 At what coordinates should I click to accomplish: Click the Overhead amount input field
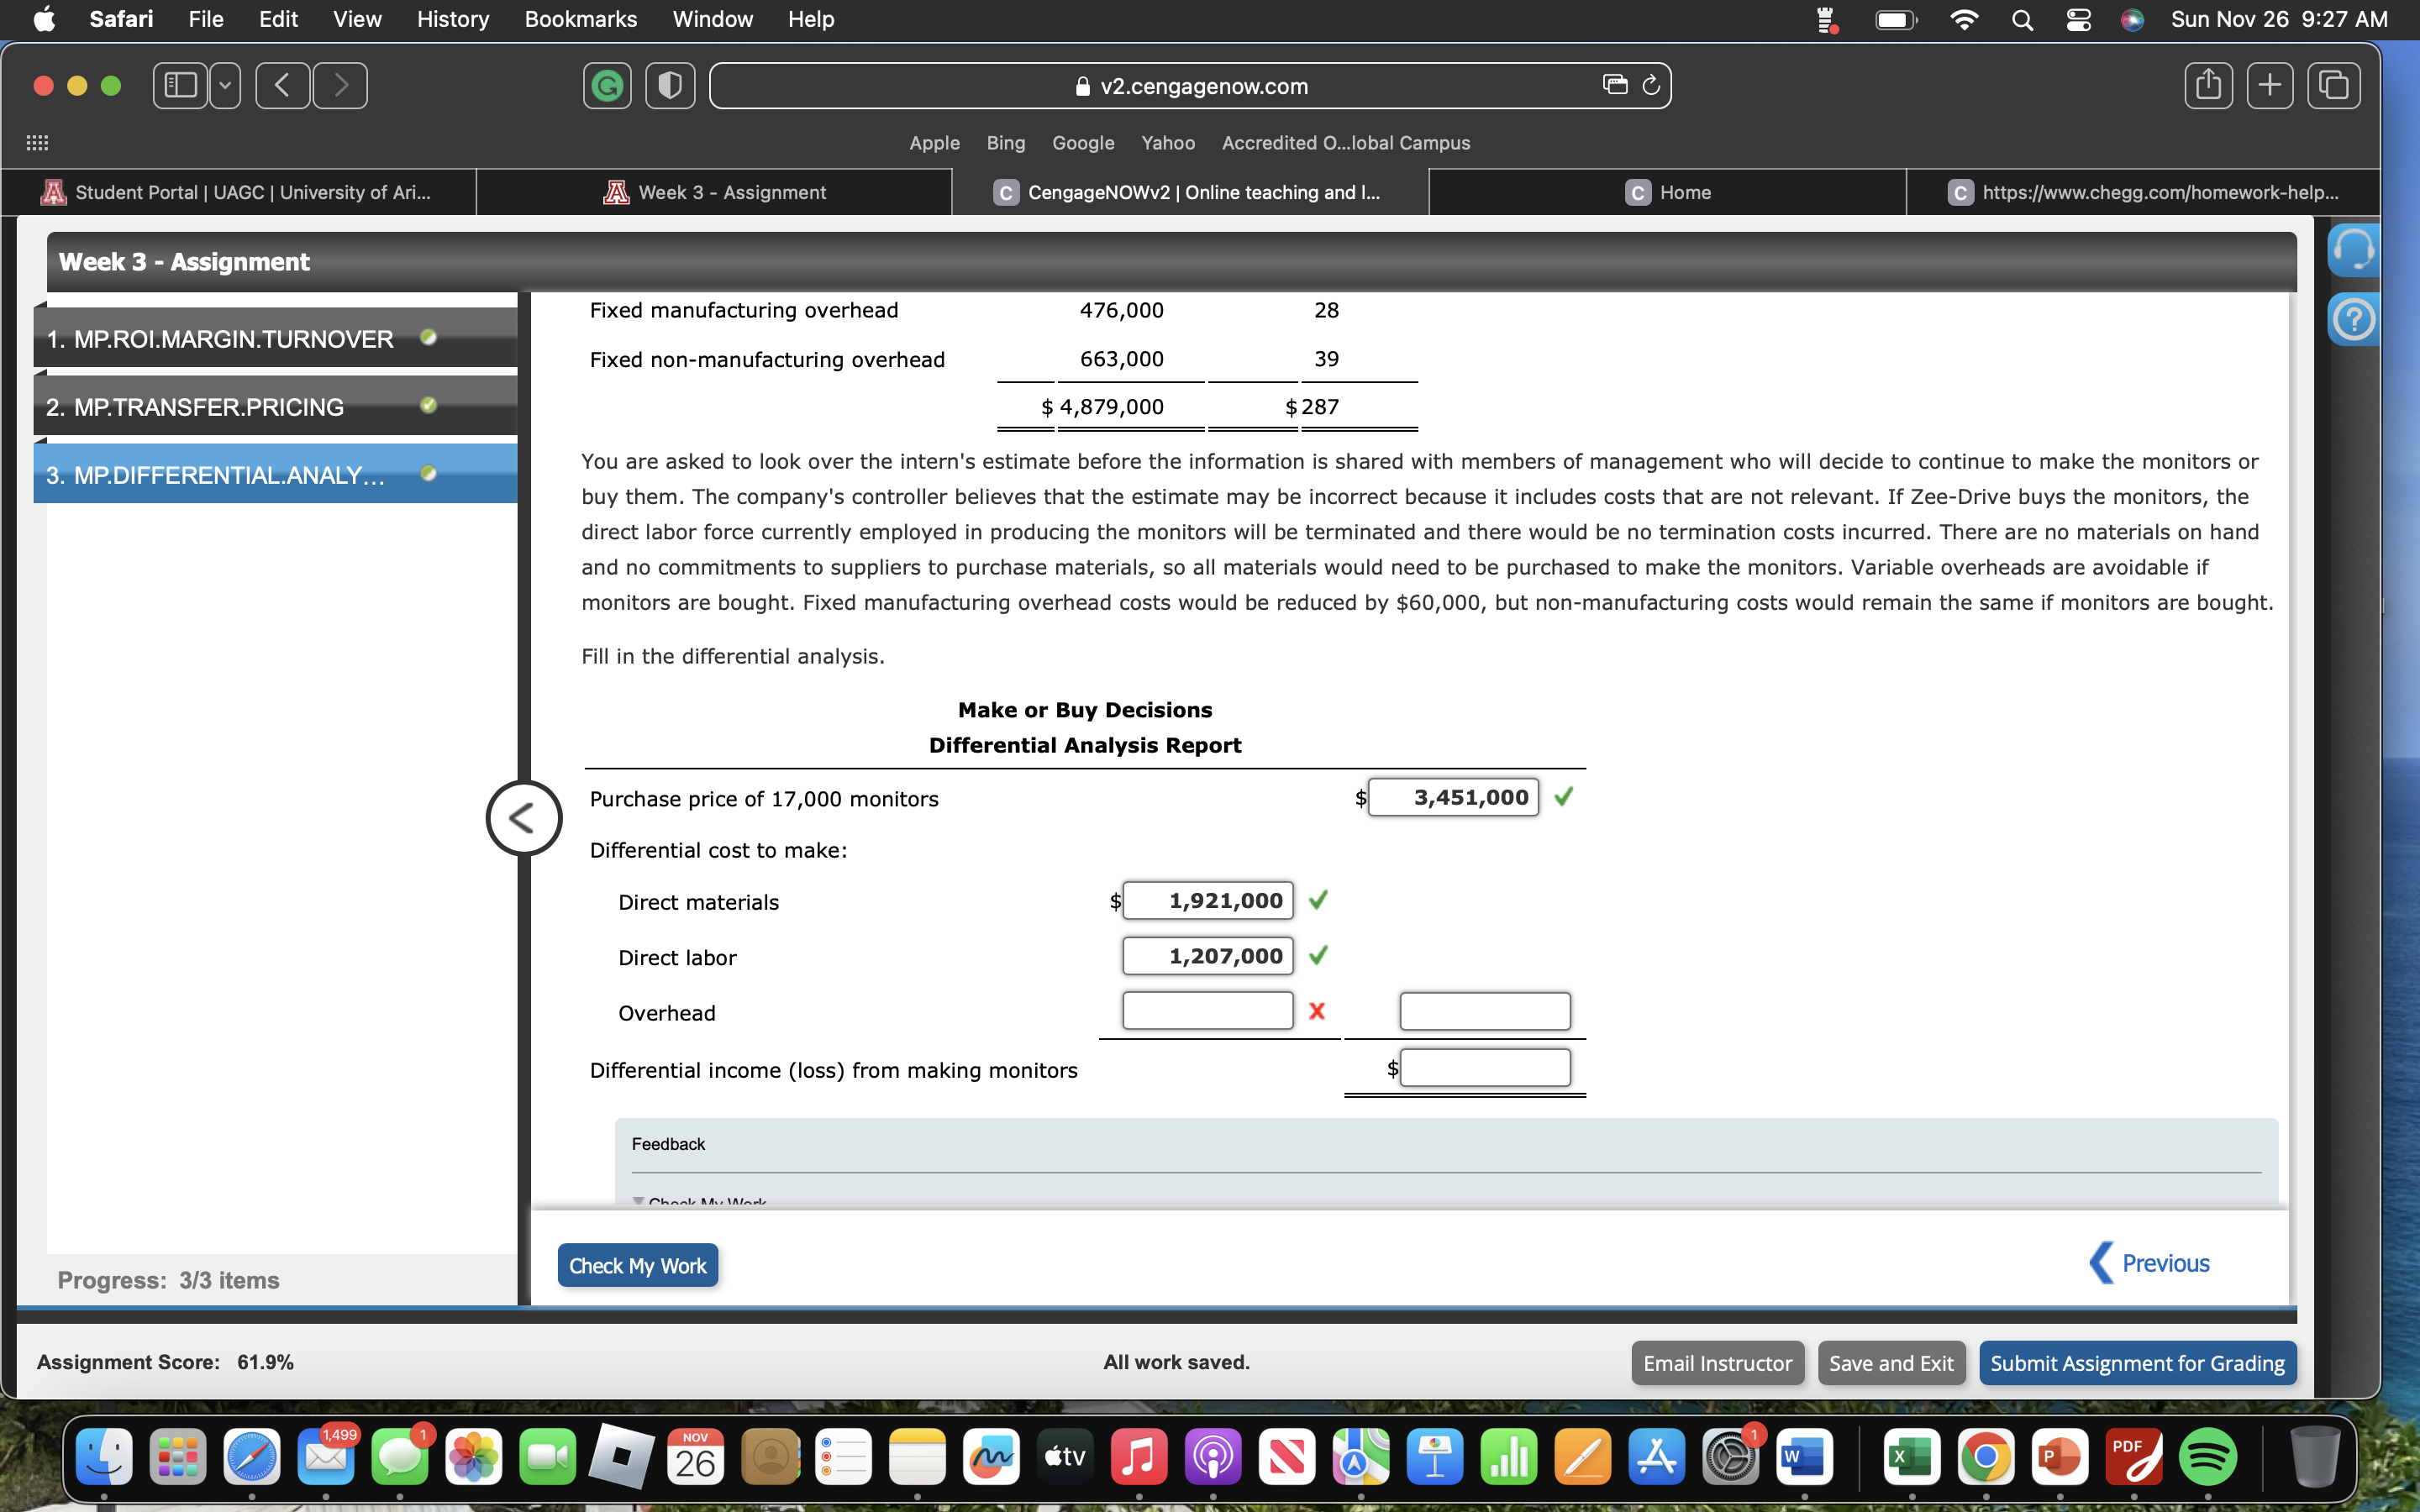1207,1011
